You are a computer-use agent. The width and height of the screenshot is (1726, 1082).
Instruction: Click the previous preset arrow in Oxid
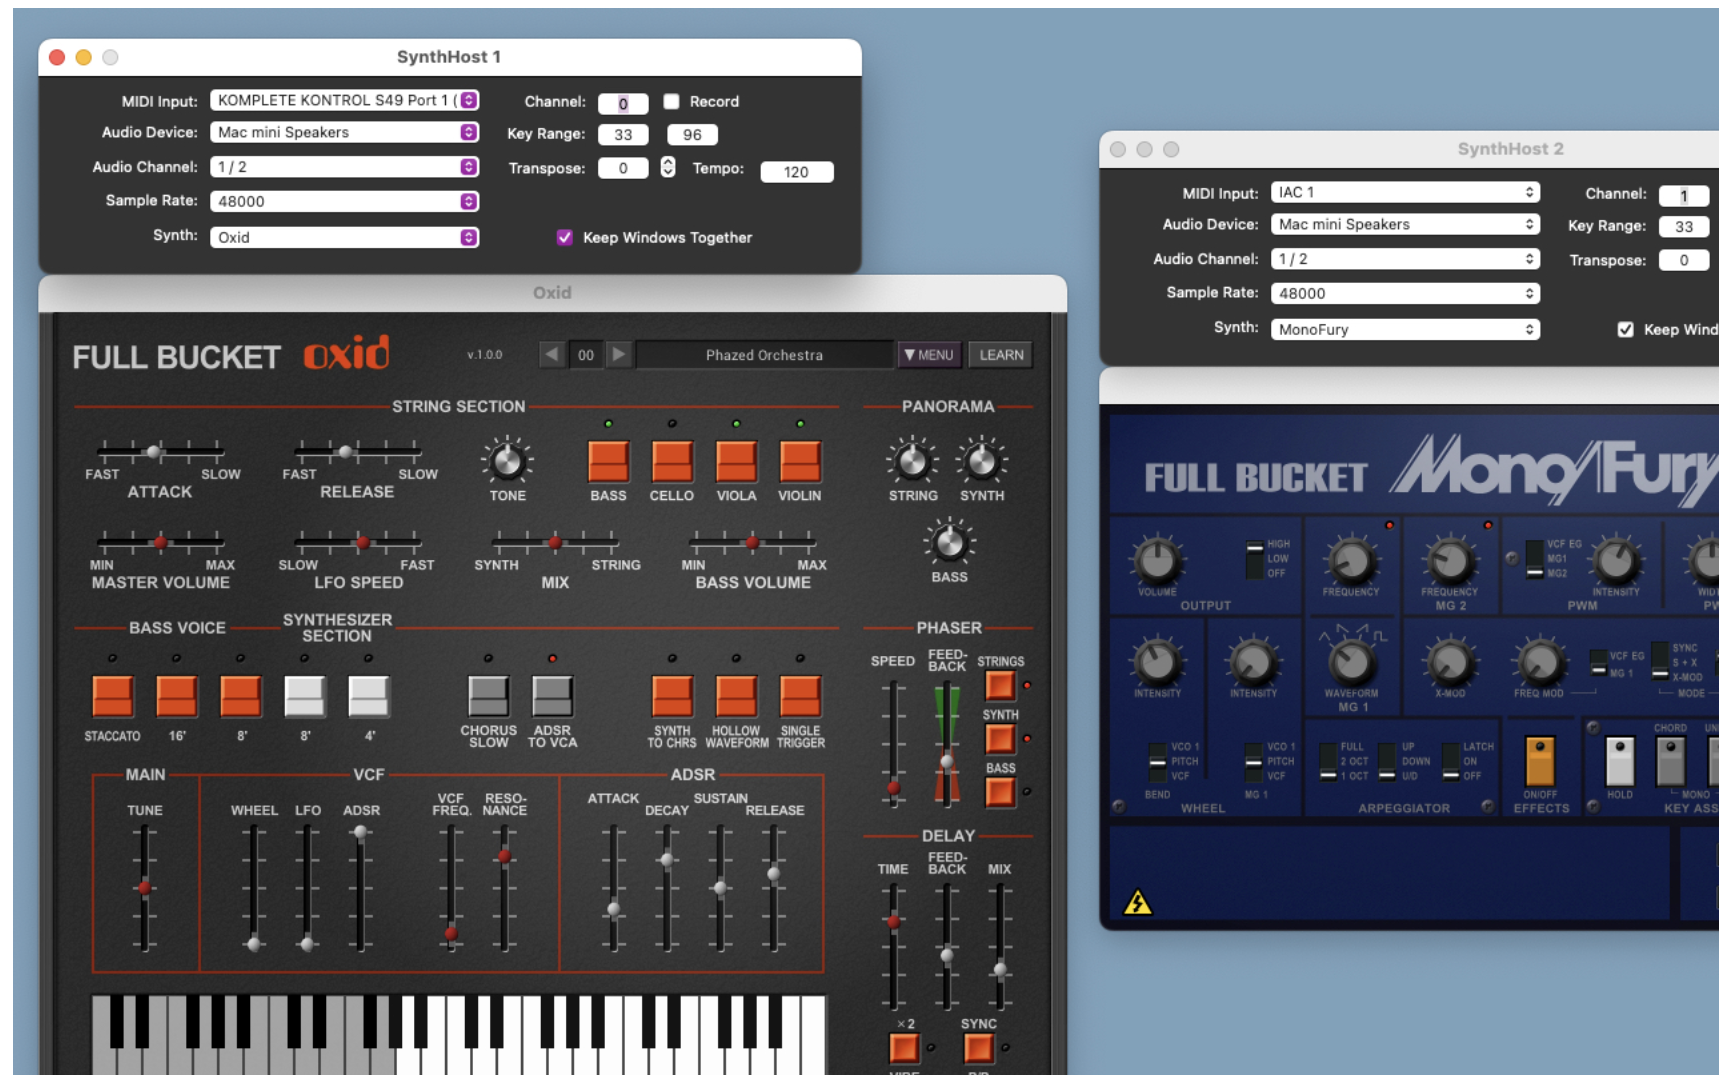551,354
